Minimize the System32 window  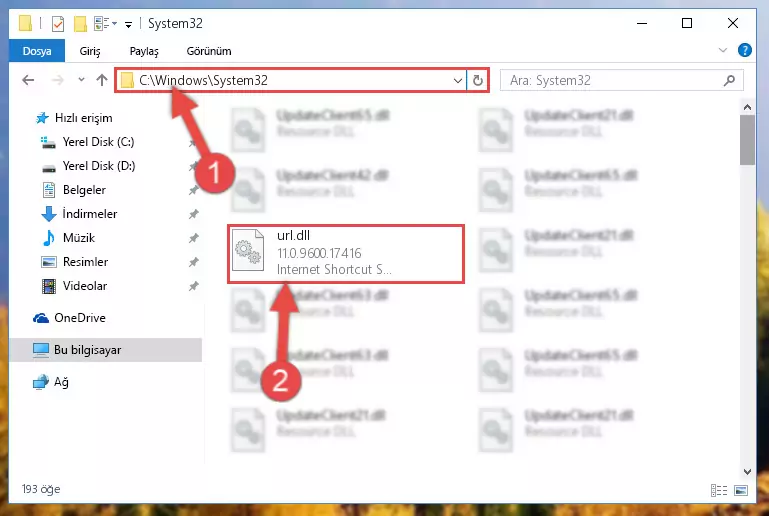pos(642,23)
